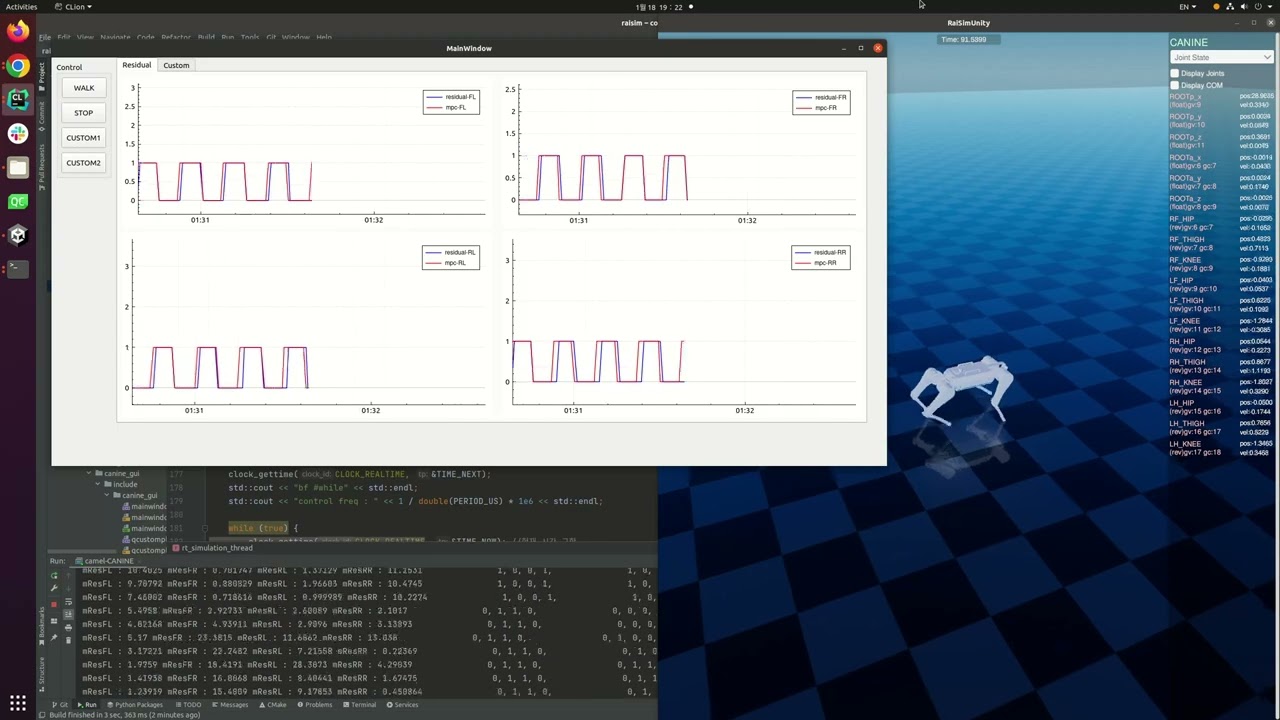Click the residual-FL legend box
The height and width of the screenshot is (720, 1280).
[x=451, y=102]
